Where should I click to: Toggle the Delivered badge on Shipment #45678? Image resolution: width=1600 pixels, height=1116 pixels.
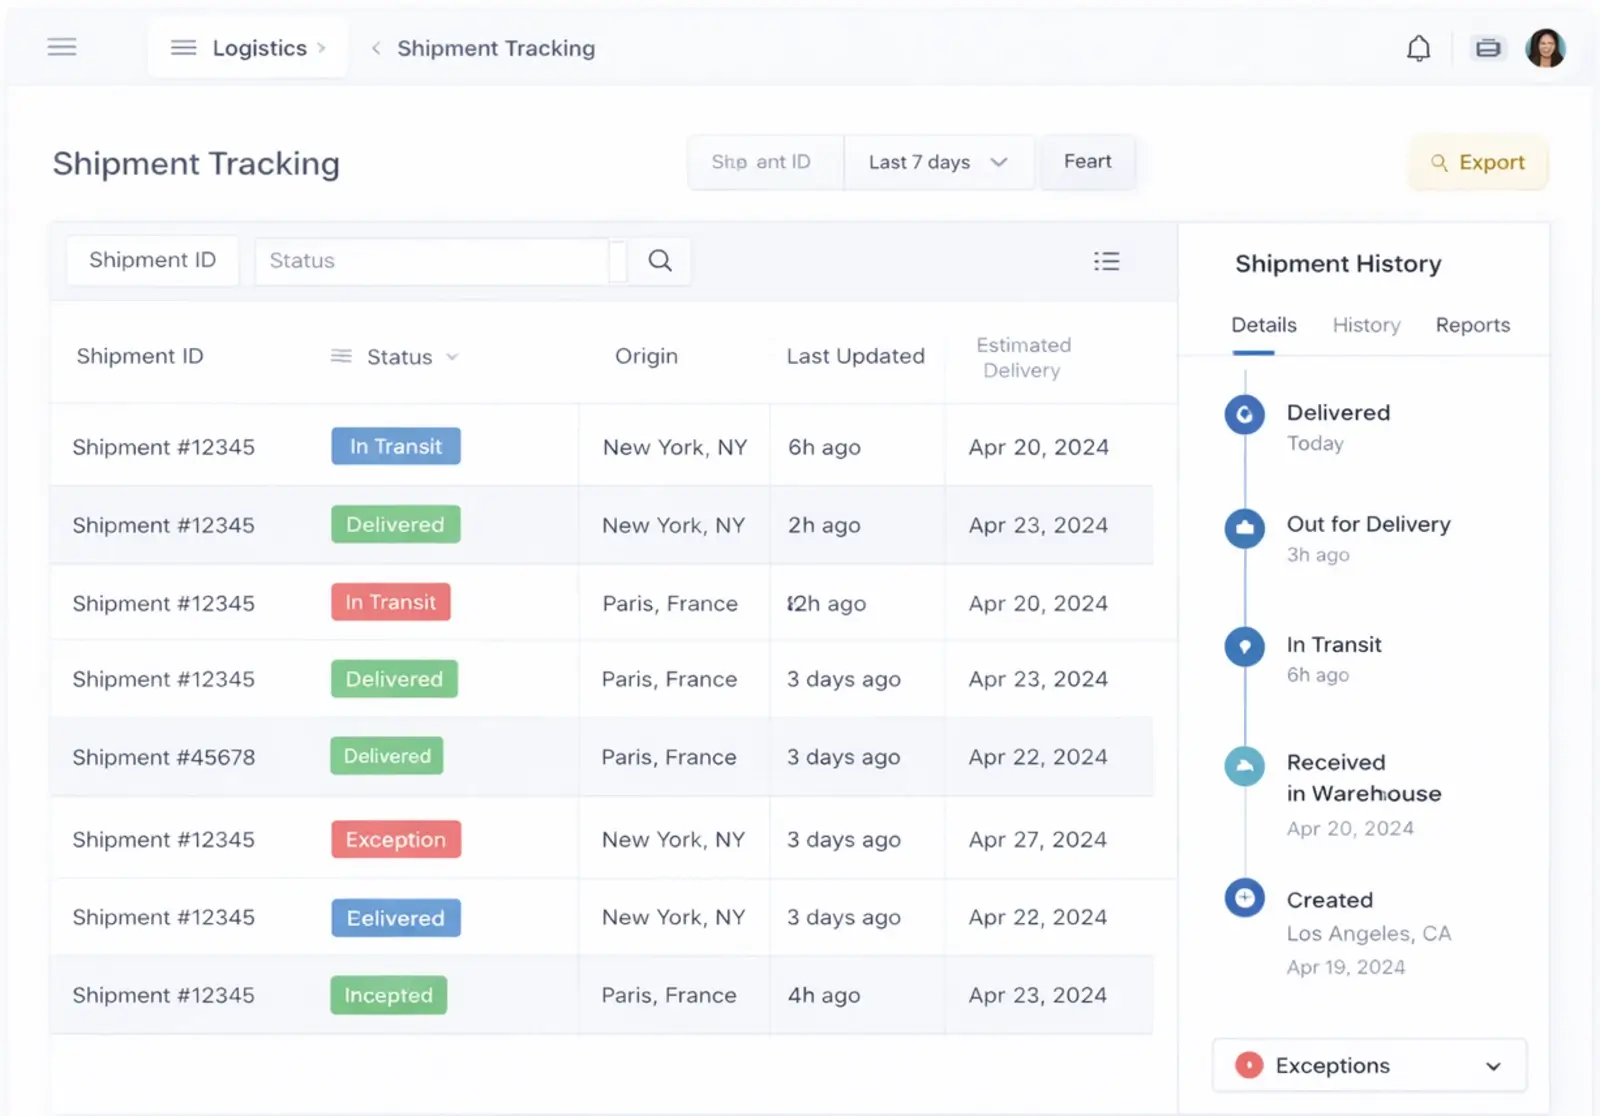[x=386, y=756]
